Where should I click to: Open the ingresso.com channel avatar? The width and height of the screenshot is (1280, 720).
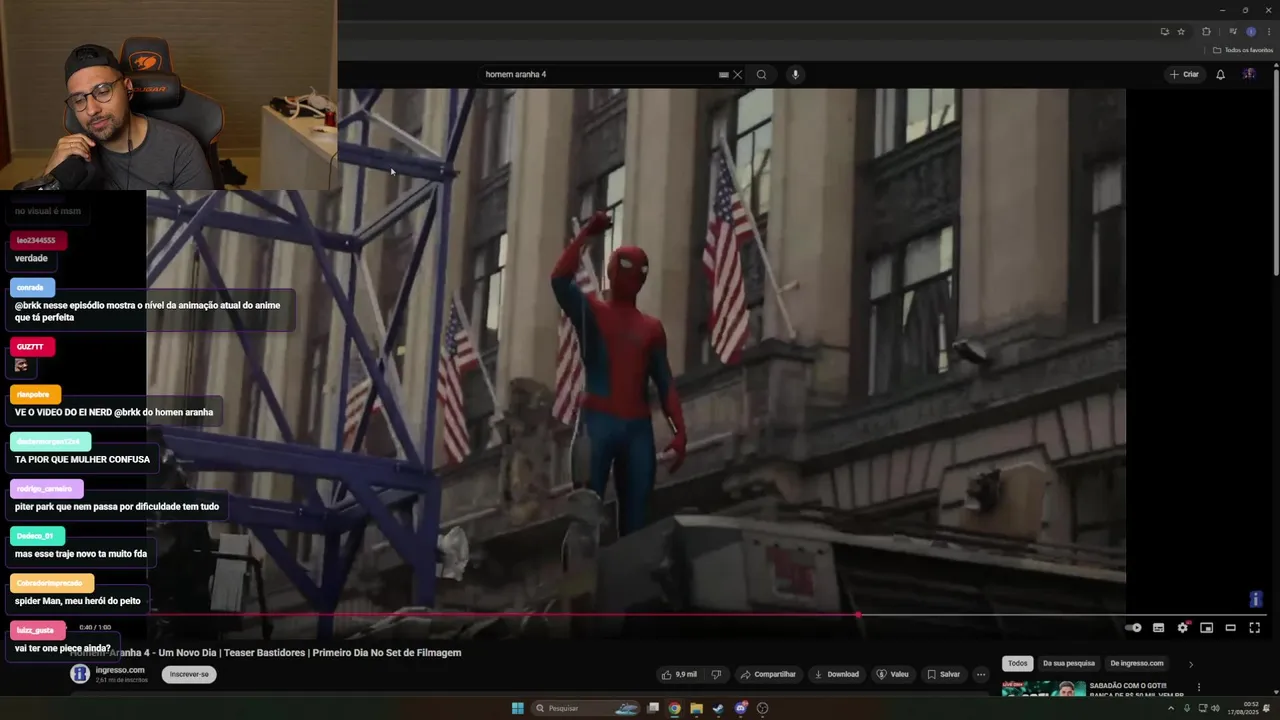79,674
